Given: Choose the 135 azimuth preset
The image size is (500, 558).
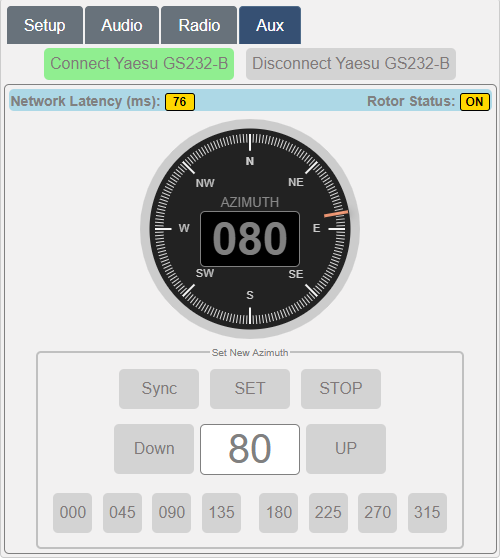Looking at the screenshot, I should [x=221, y=513].
